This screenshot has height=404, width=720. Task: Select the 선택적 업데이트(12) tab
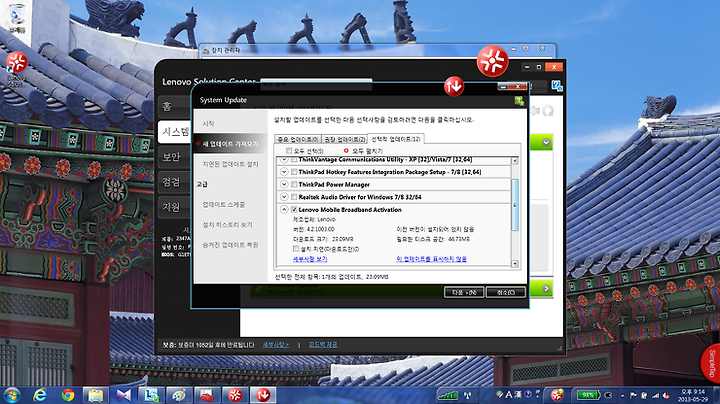(x=396, y=139)
